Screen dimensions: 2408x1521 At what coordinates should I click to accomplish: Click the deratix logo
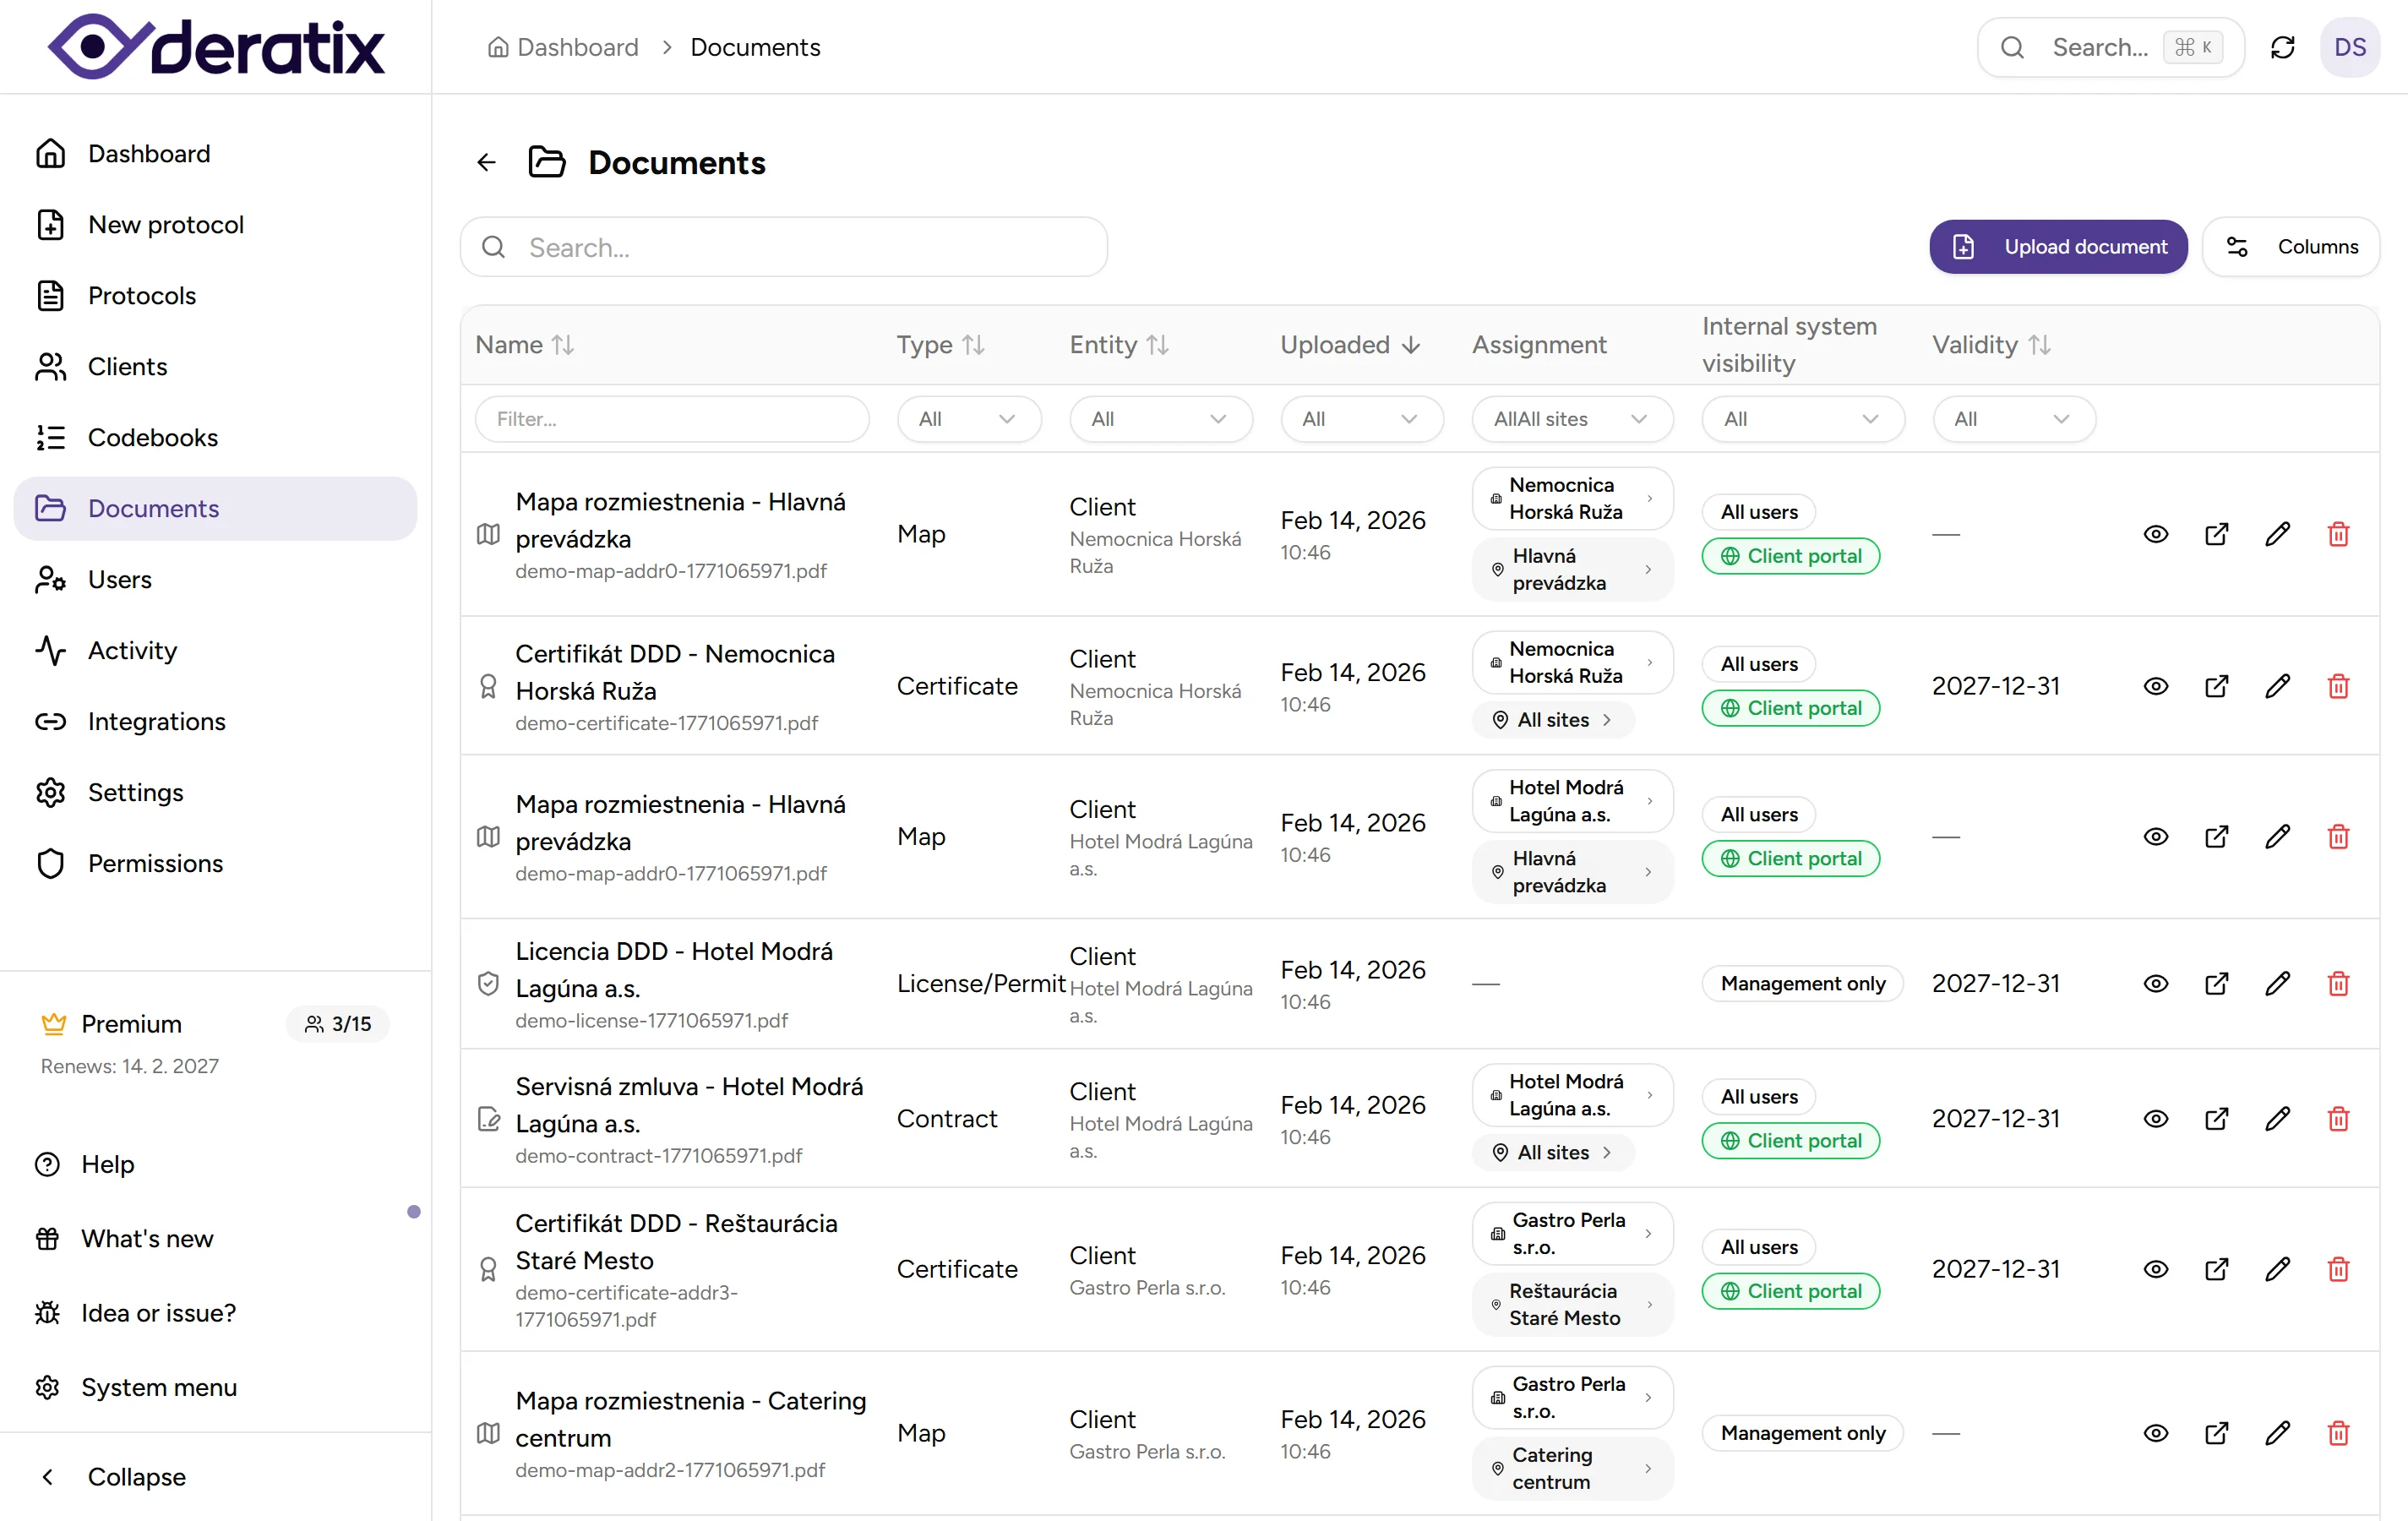click(216, 47)
